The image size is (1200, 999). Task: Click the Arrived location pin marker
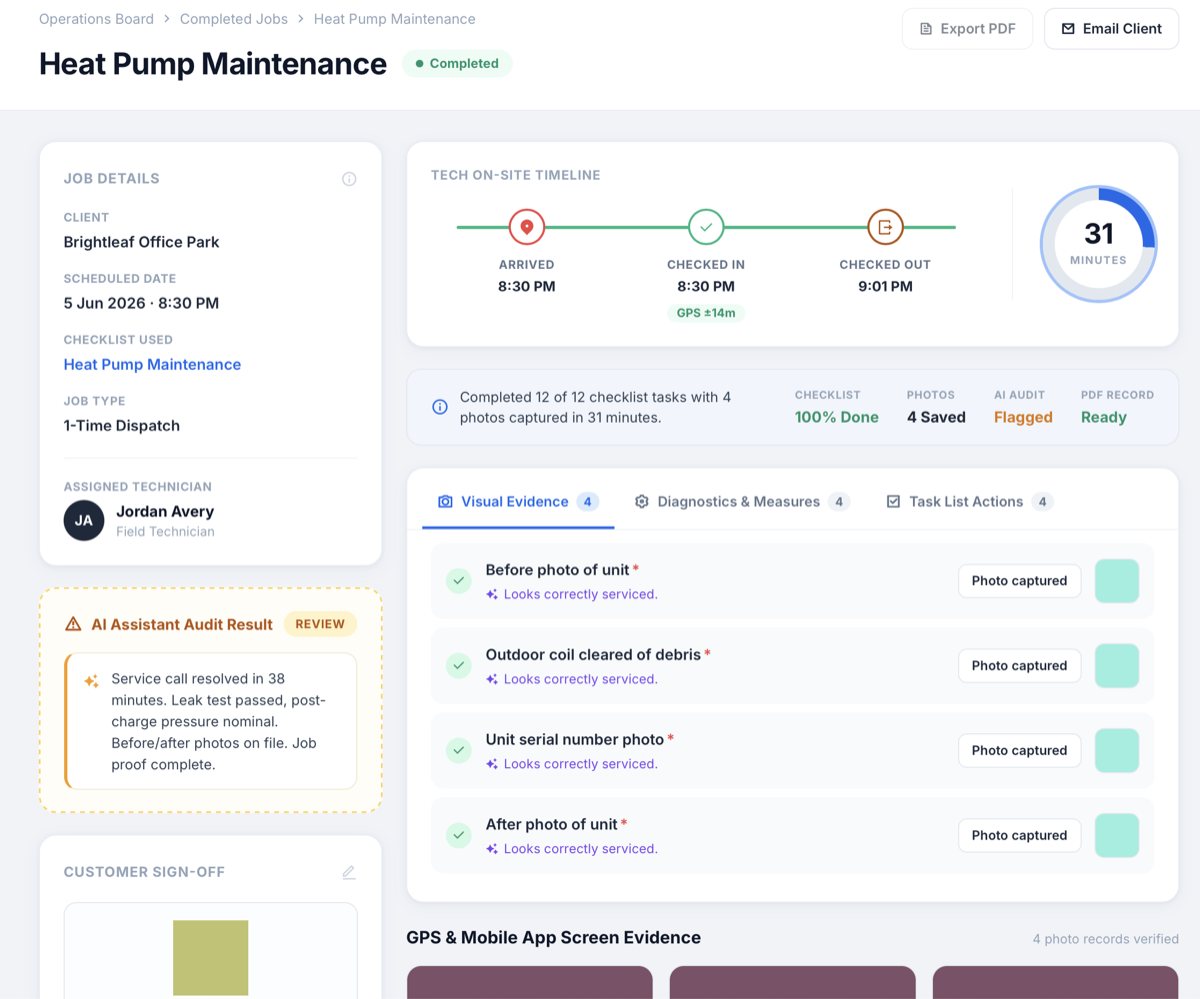pyautogui.click(x=527, y=227)
